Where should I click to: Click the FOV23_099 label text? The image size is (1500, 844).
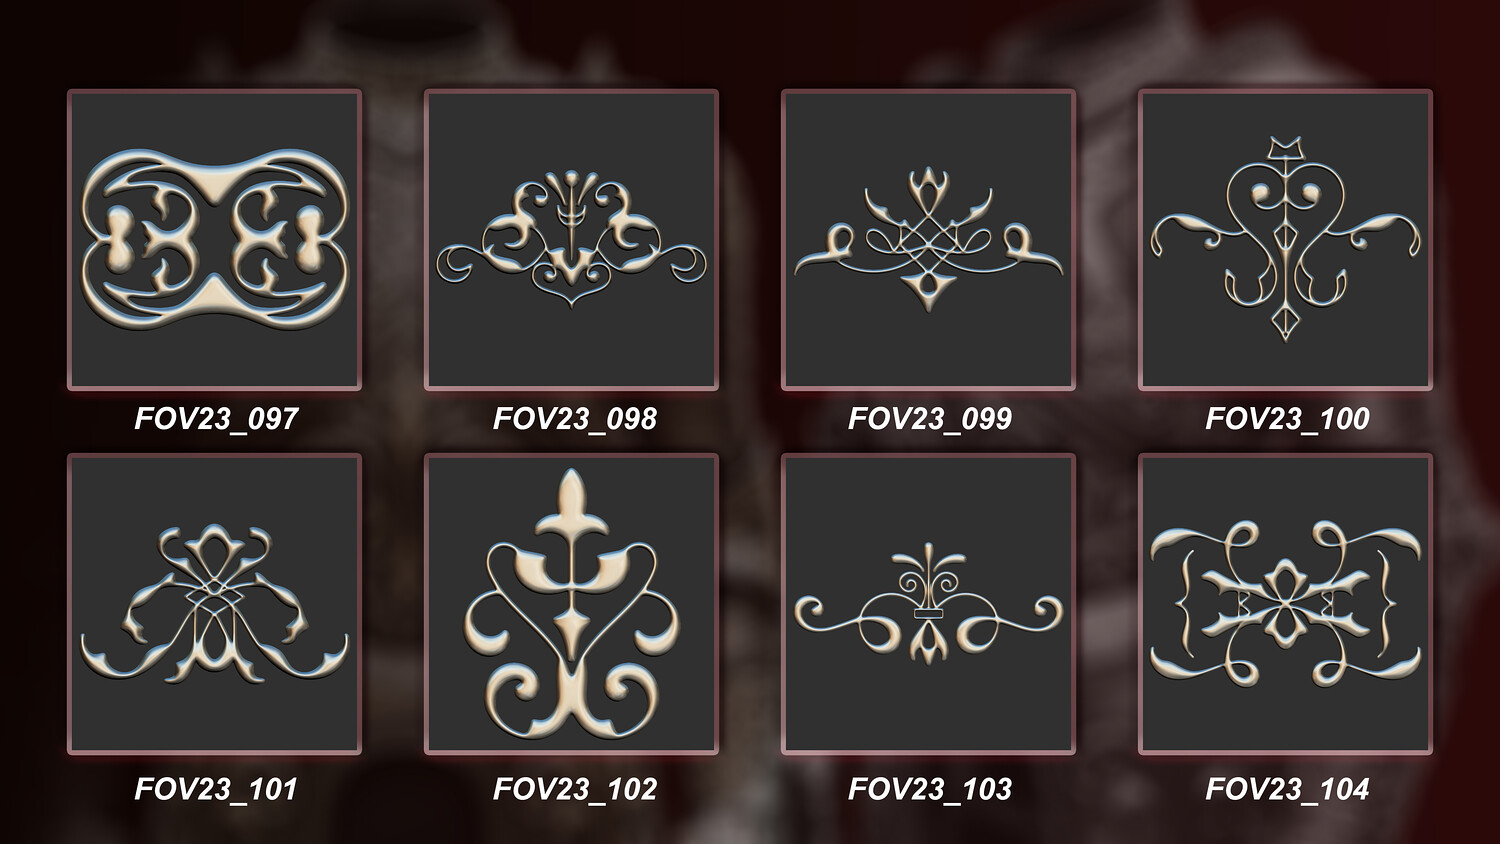tap(930, 418)
